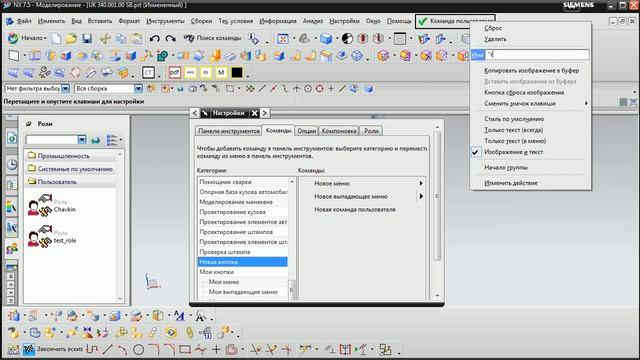
Task: Click Копировать изображение в буфер
Action: 531,70
